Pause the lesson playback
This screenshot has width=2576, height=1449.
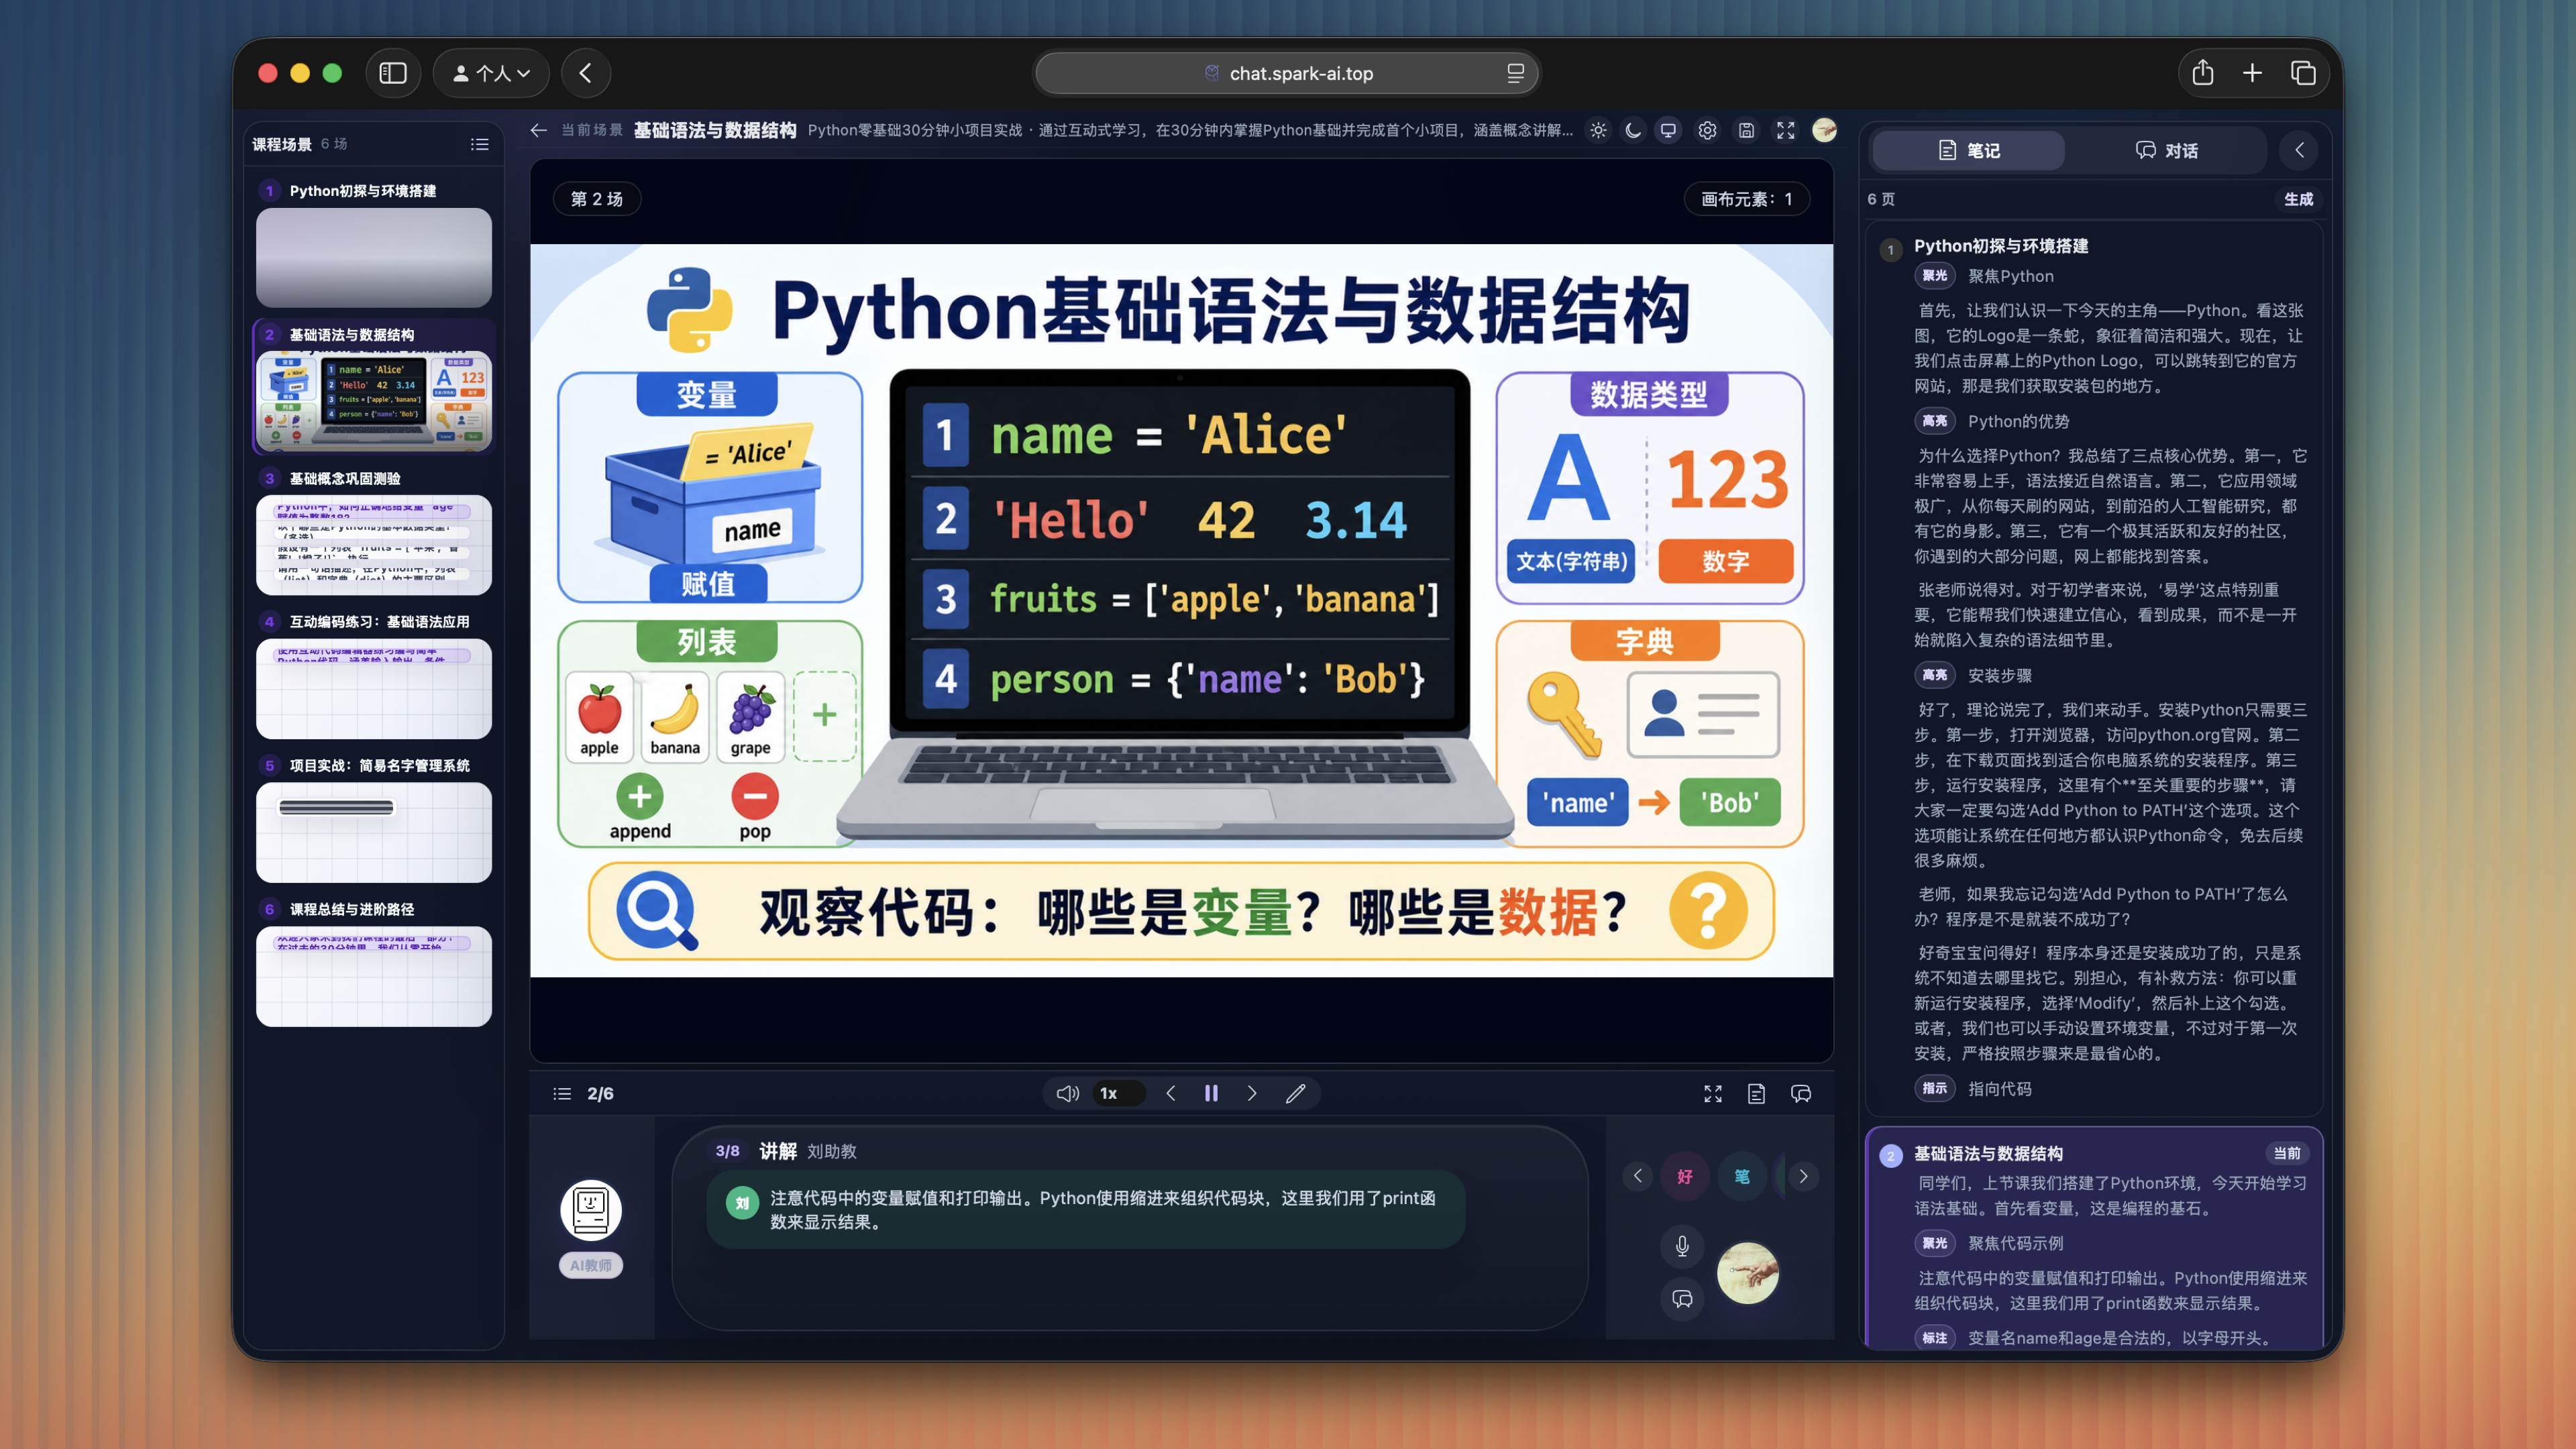point(1211,1094)
